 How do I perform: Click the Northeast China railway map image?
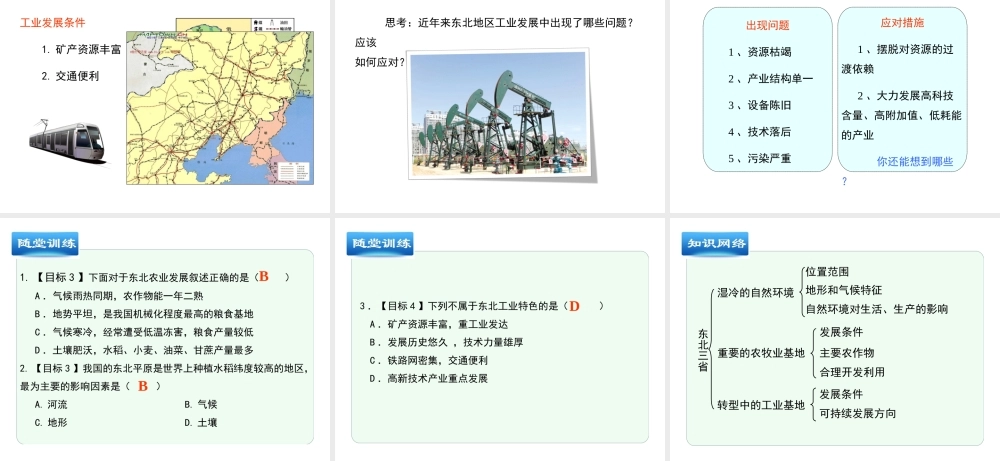pyautogui.click(x=219, y=108)
